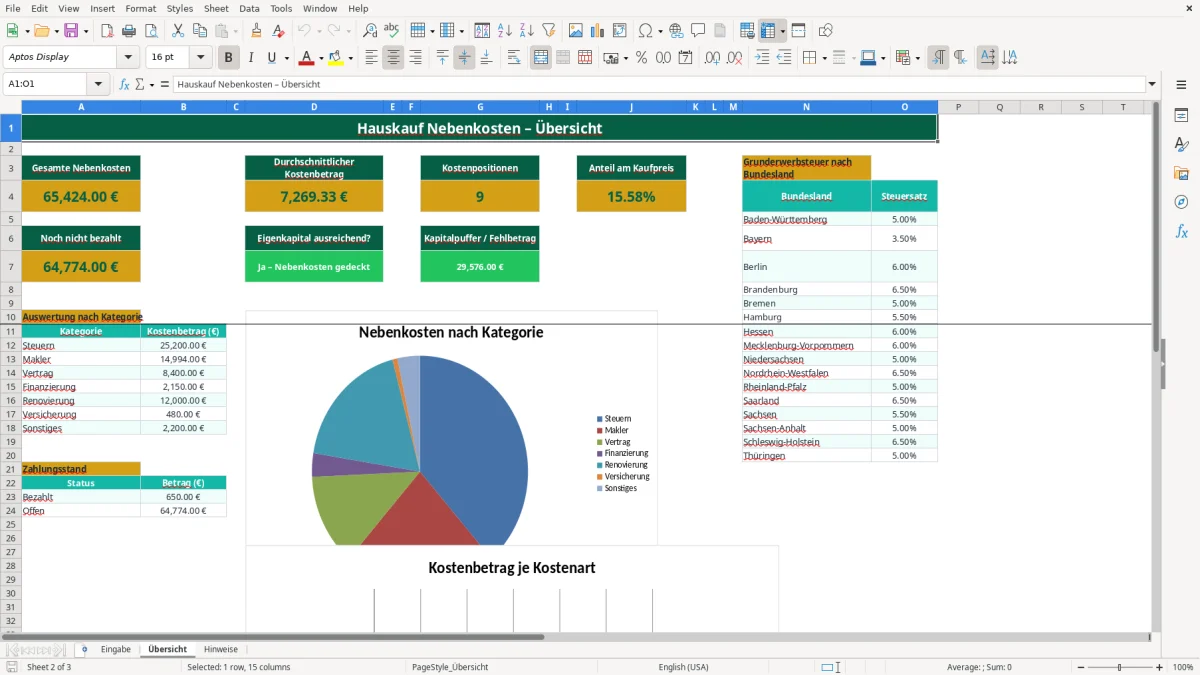Open the Data menu
1200x675 pixels.
(x=249, y=8)
